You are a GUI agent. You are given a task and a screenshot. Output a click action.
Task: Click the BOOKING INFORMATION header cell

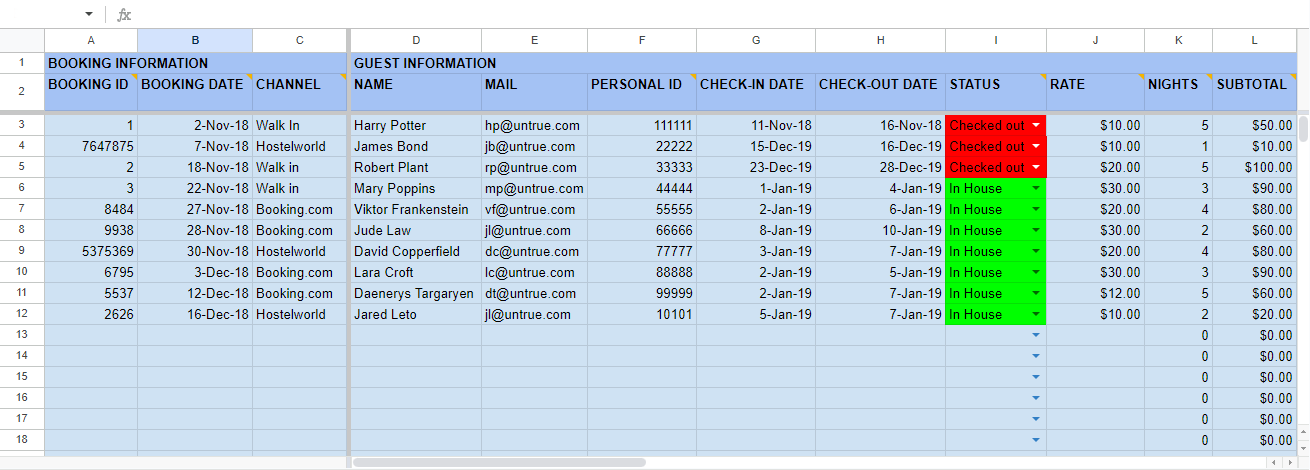195,63
